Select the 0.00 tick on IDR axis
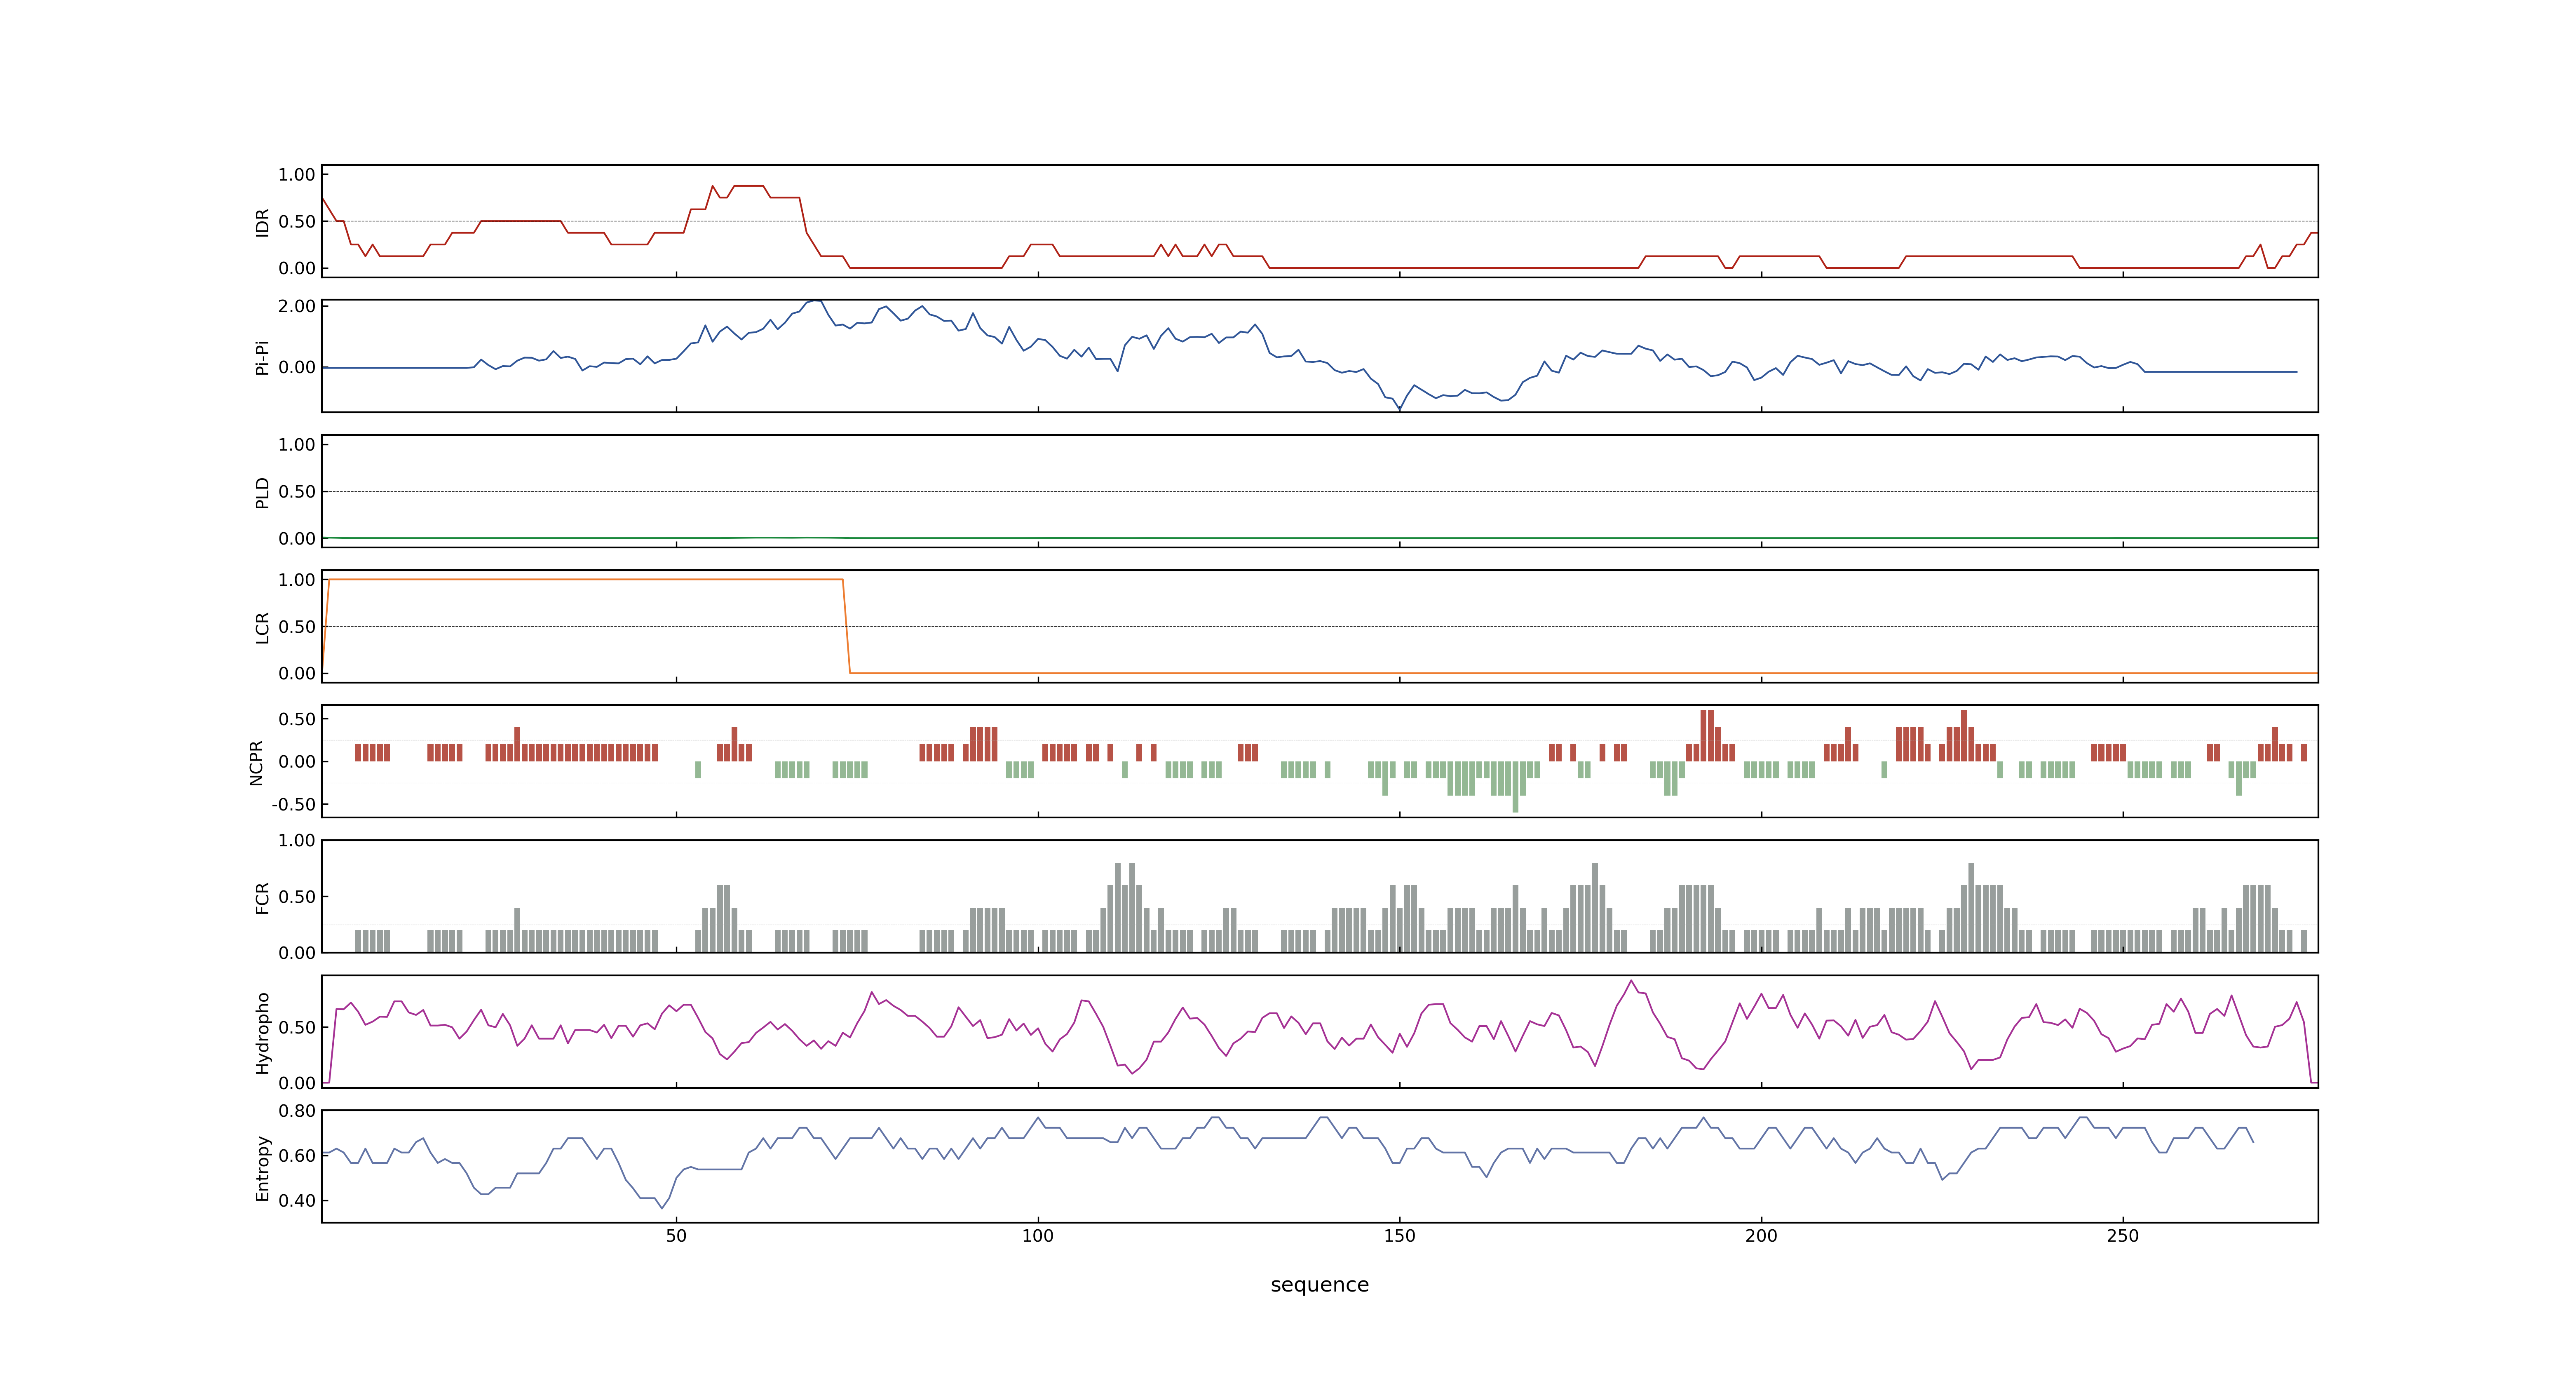This screenshot has height=1374, width=2576. (x=297, y=268)
